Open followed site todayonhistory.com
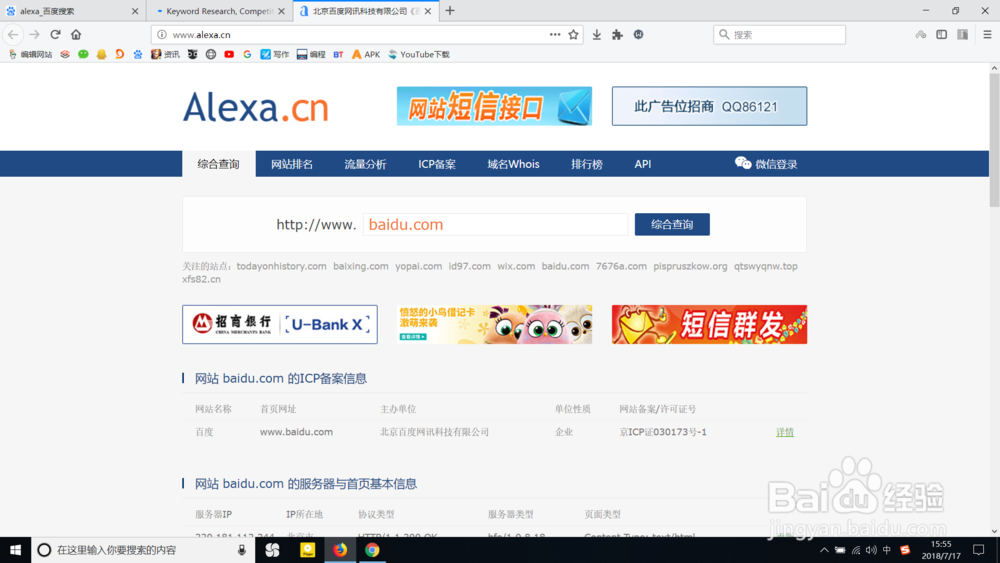Viewport: 1000px width, 563px height. (281, 267)
